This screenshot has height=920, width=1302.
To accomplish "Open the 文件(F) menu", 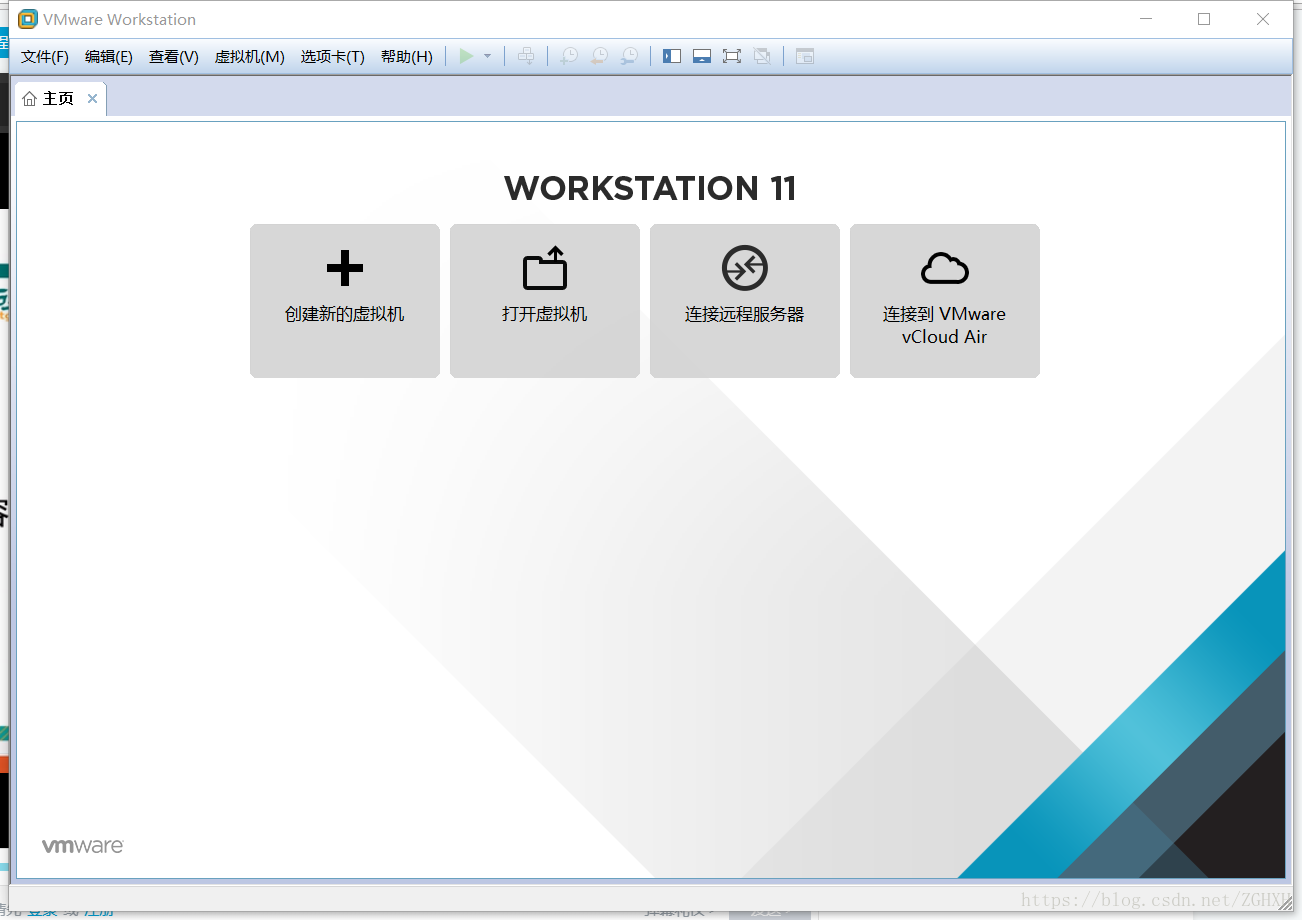I will [45, 57].
